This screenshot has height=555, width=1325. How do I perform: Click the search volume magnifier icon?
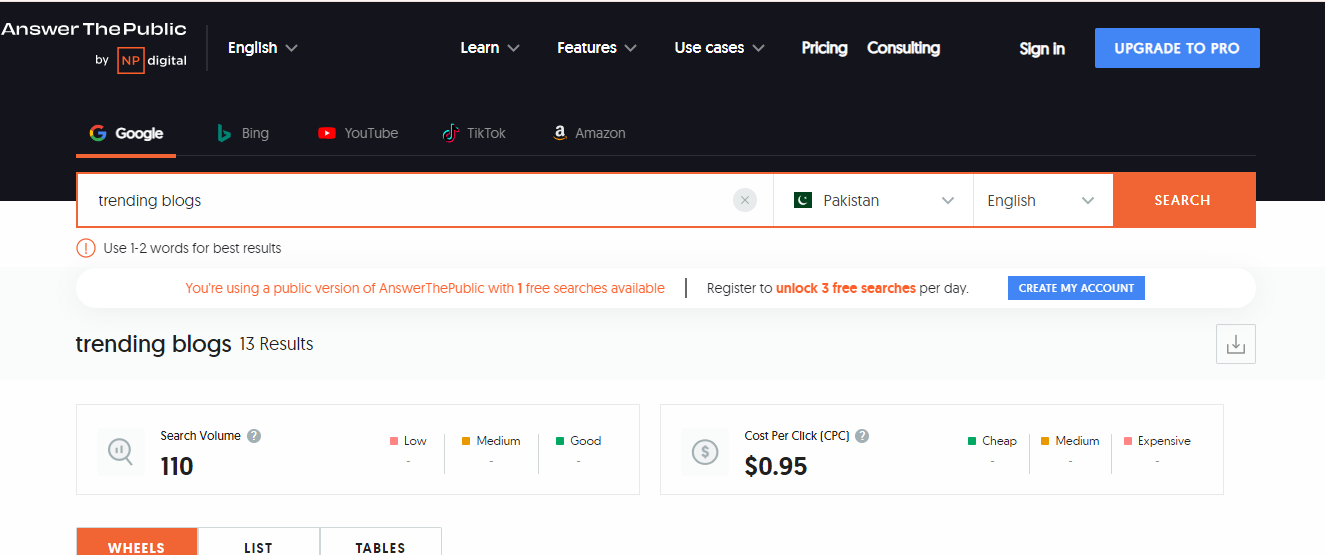point(122,451)
